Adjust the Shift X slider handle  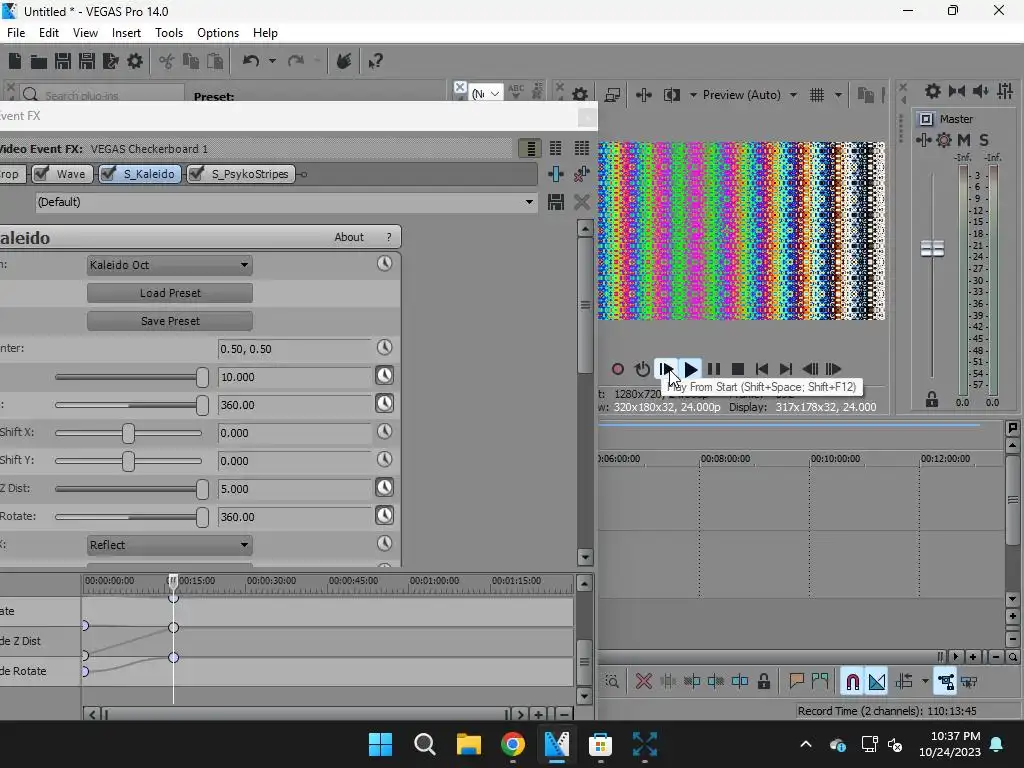[x=128, y=433]
